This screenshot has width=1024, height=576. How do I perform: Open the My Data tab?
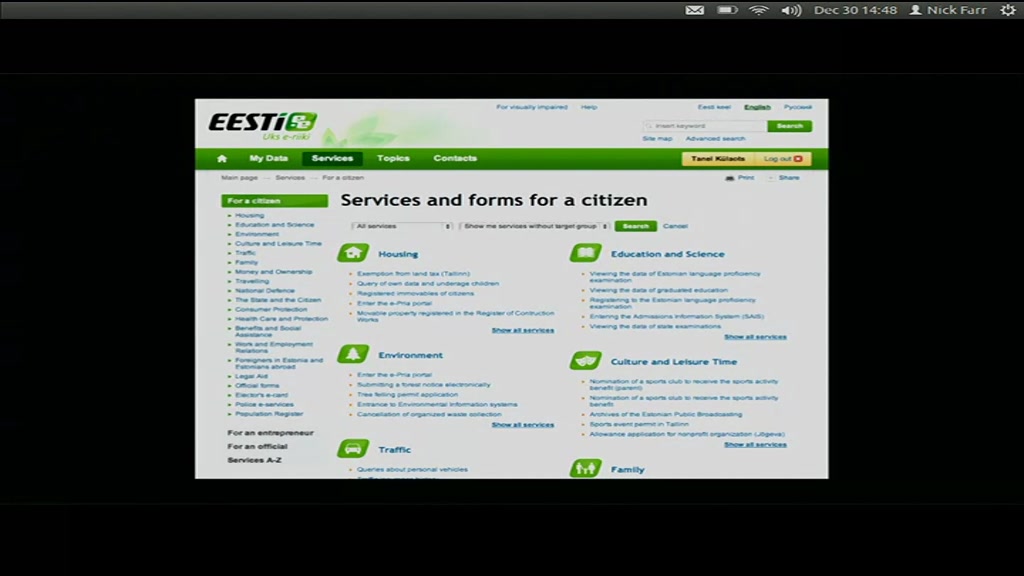(x=268, y=158)
